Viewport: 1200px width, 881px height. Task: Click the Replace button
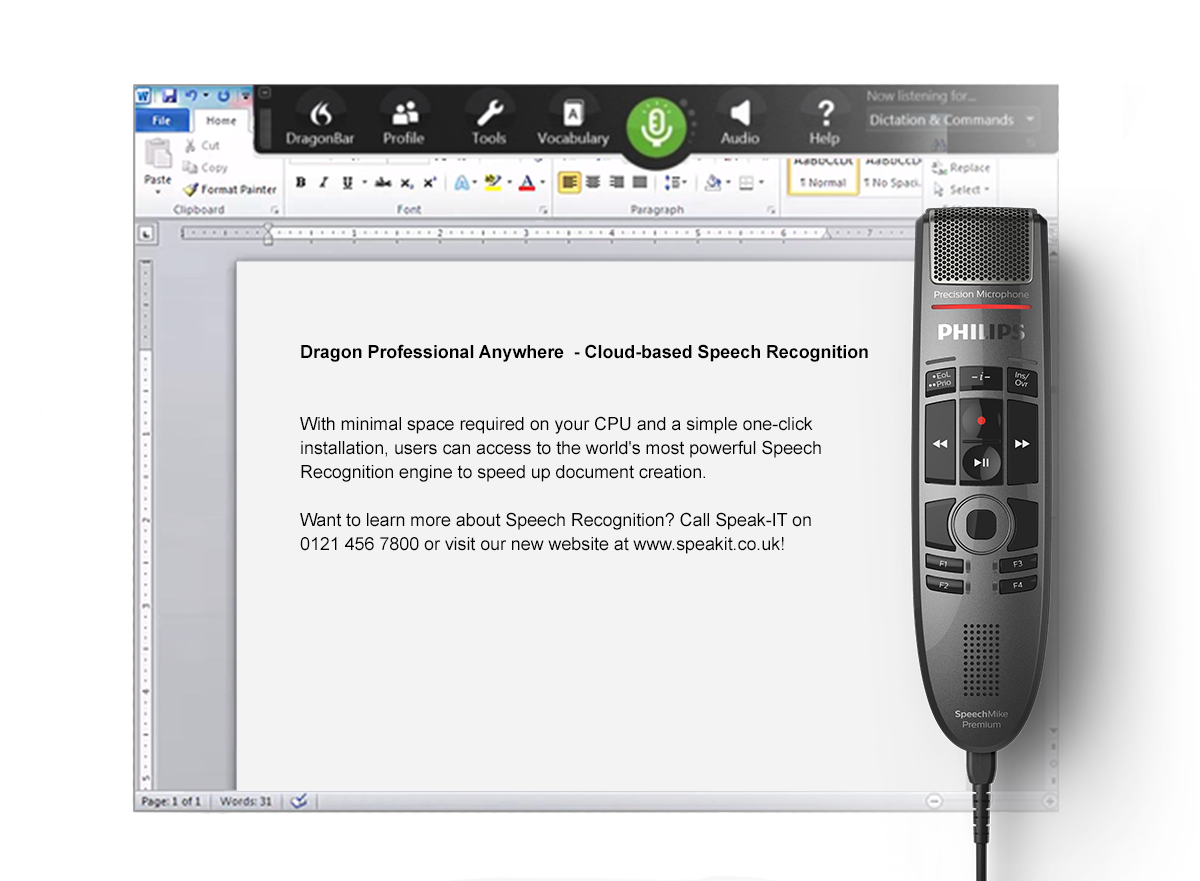click(962, 168)
